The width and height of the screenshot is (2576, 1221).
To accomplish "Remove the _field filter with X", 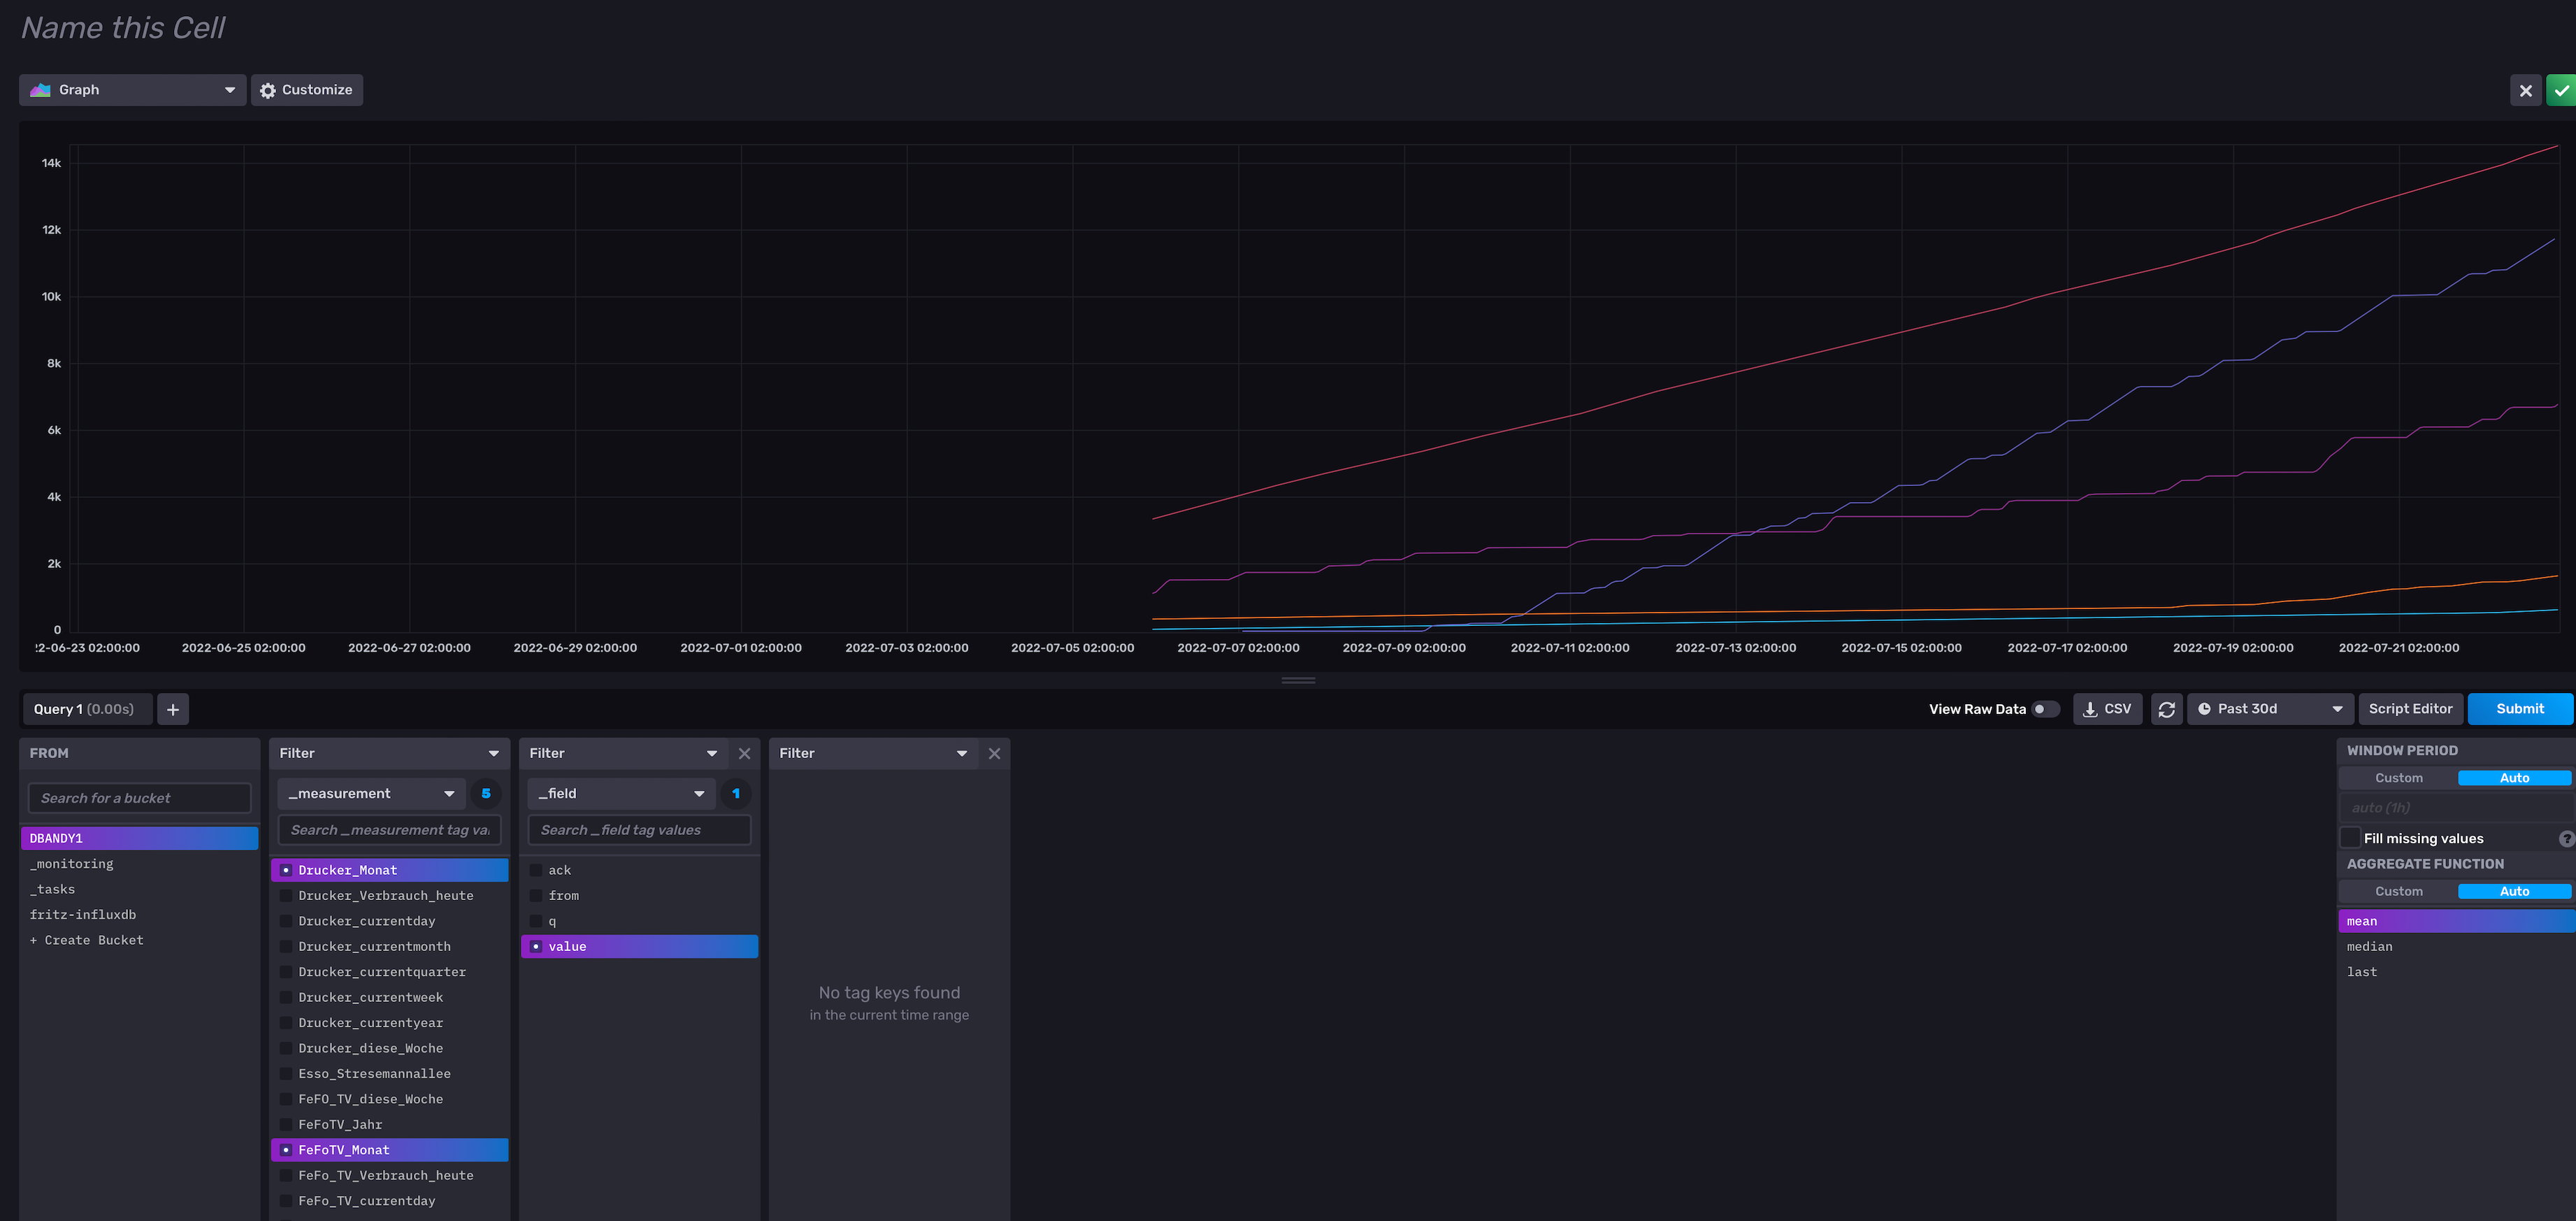I will point(744,753).
